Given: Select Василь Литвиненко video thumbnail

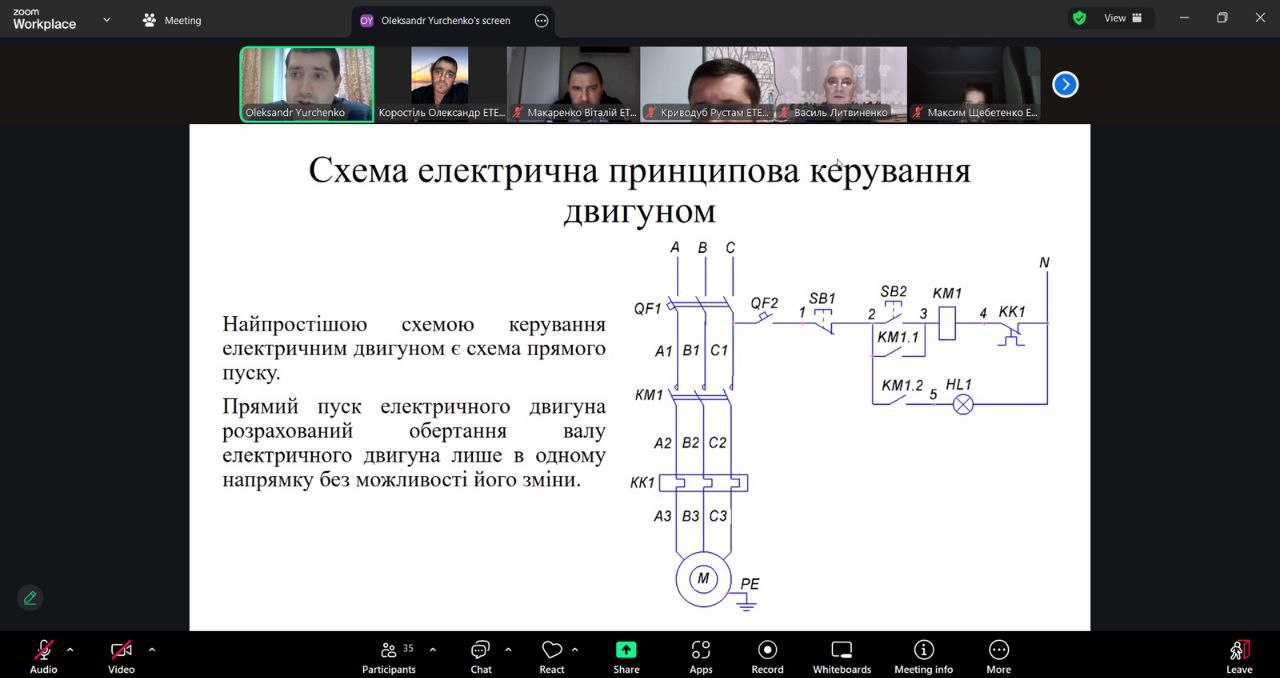Looking at the screenshot, I should pyautogui.click(x=840, y=84).
